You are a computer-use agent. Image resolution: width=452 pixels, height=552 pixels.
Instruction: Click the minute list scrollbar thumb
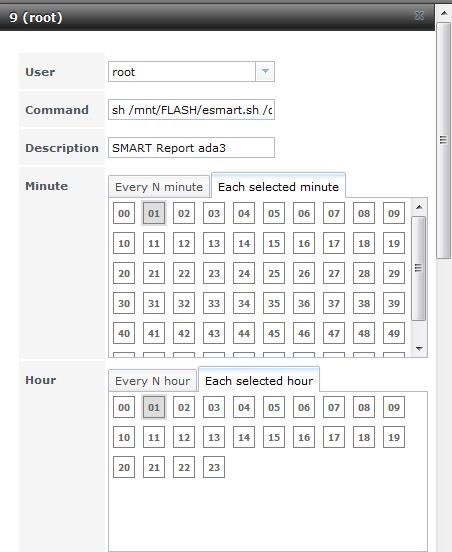(x=419, y=268)
